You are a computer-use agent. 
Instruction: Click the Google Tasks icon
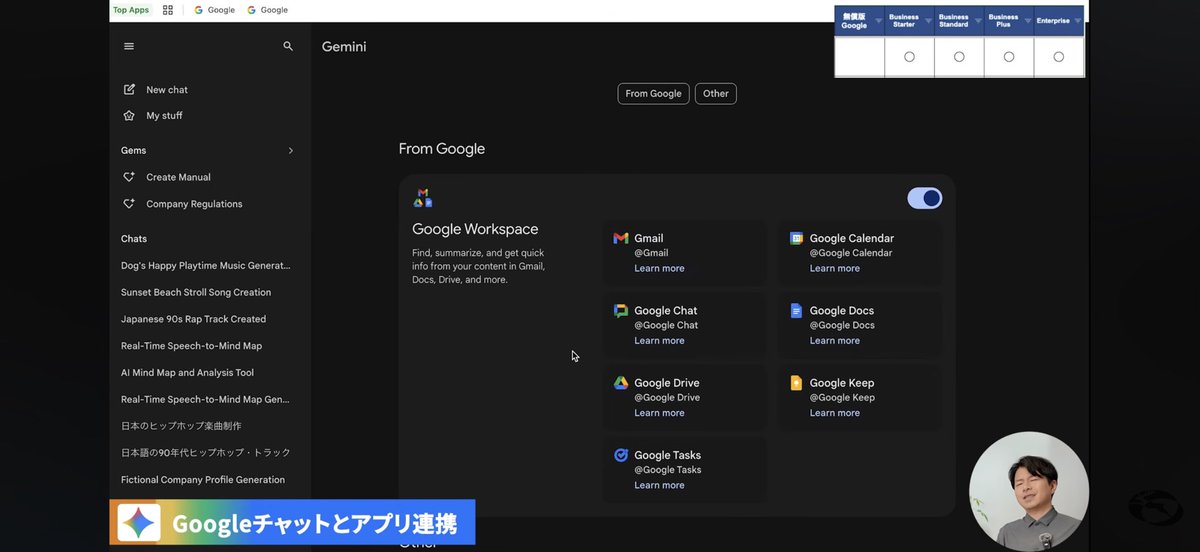point(621,455)
